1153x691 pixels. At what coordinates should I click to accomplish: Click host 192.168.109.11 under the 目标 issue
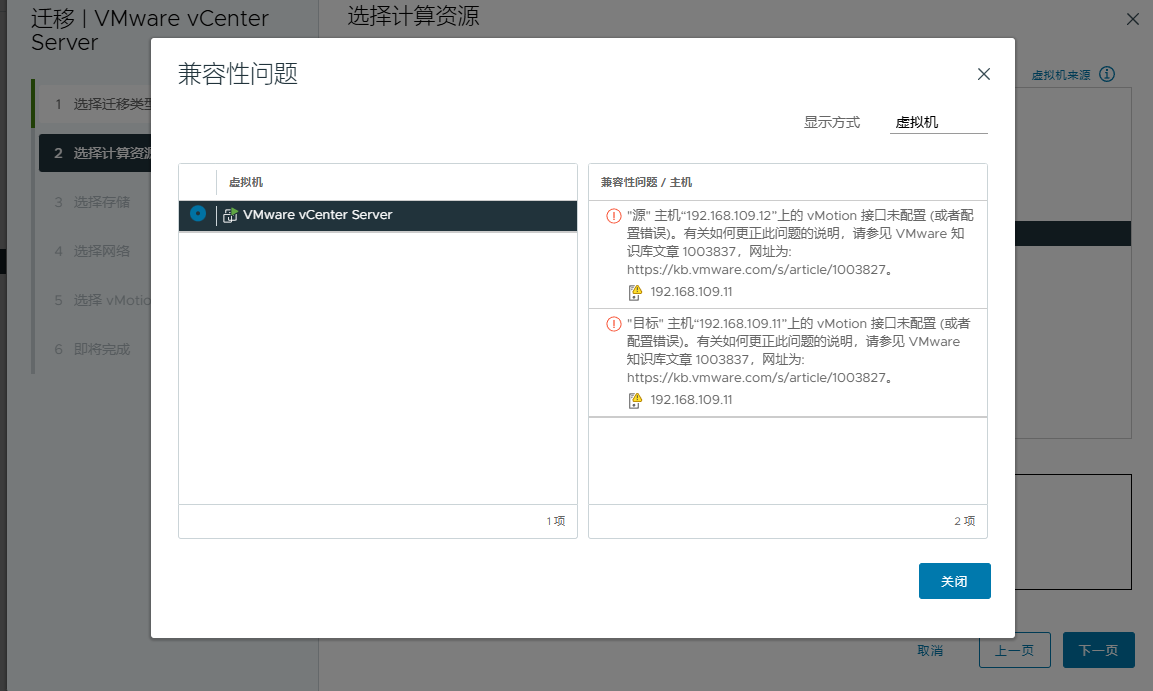[691, 400]
